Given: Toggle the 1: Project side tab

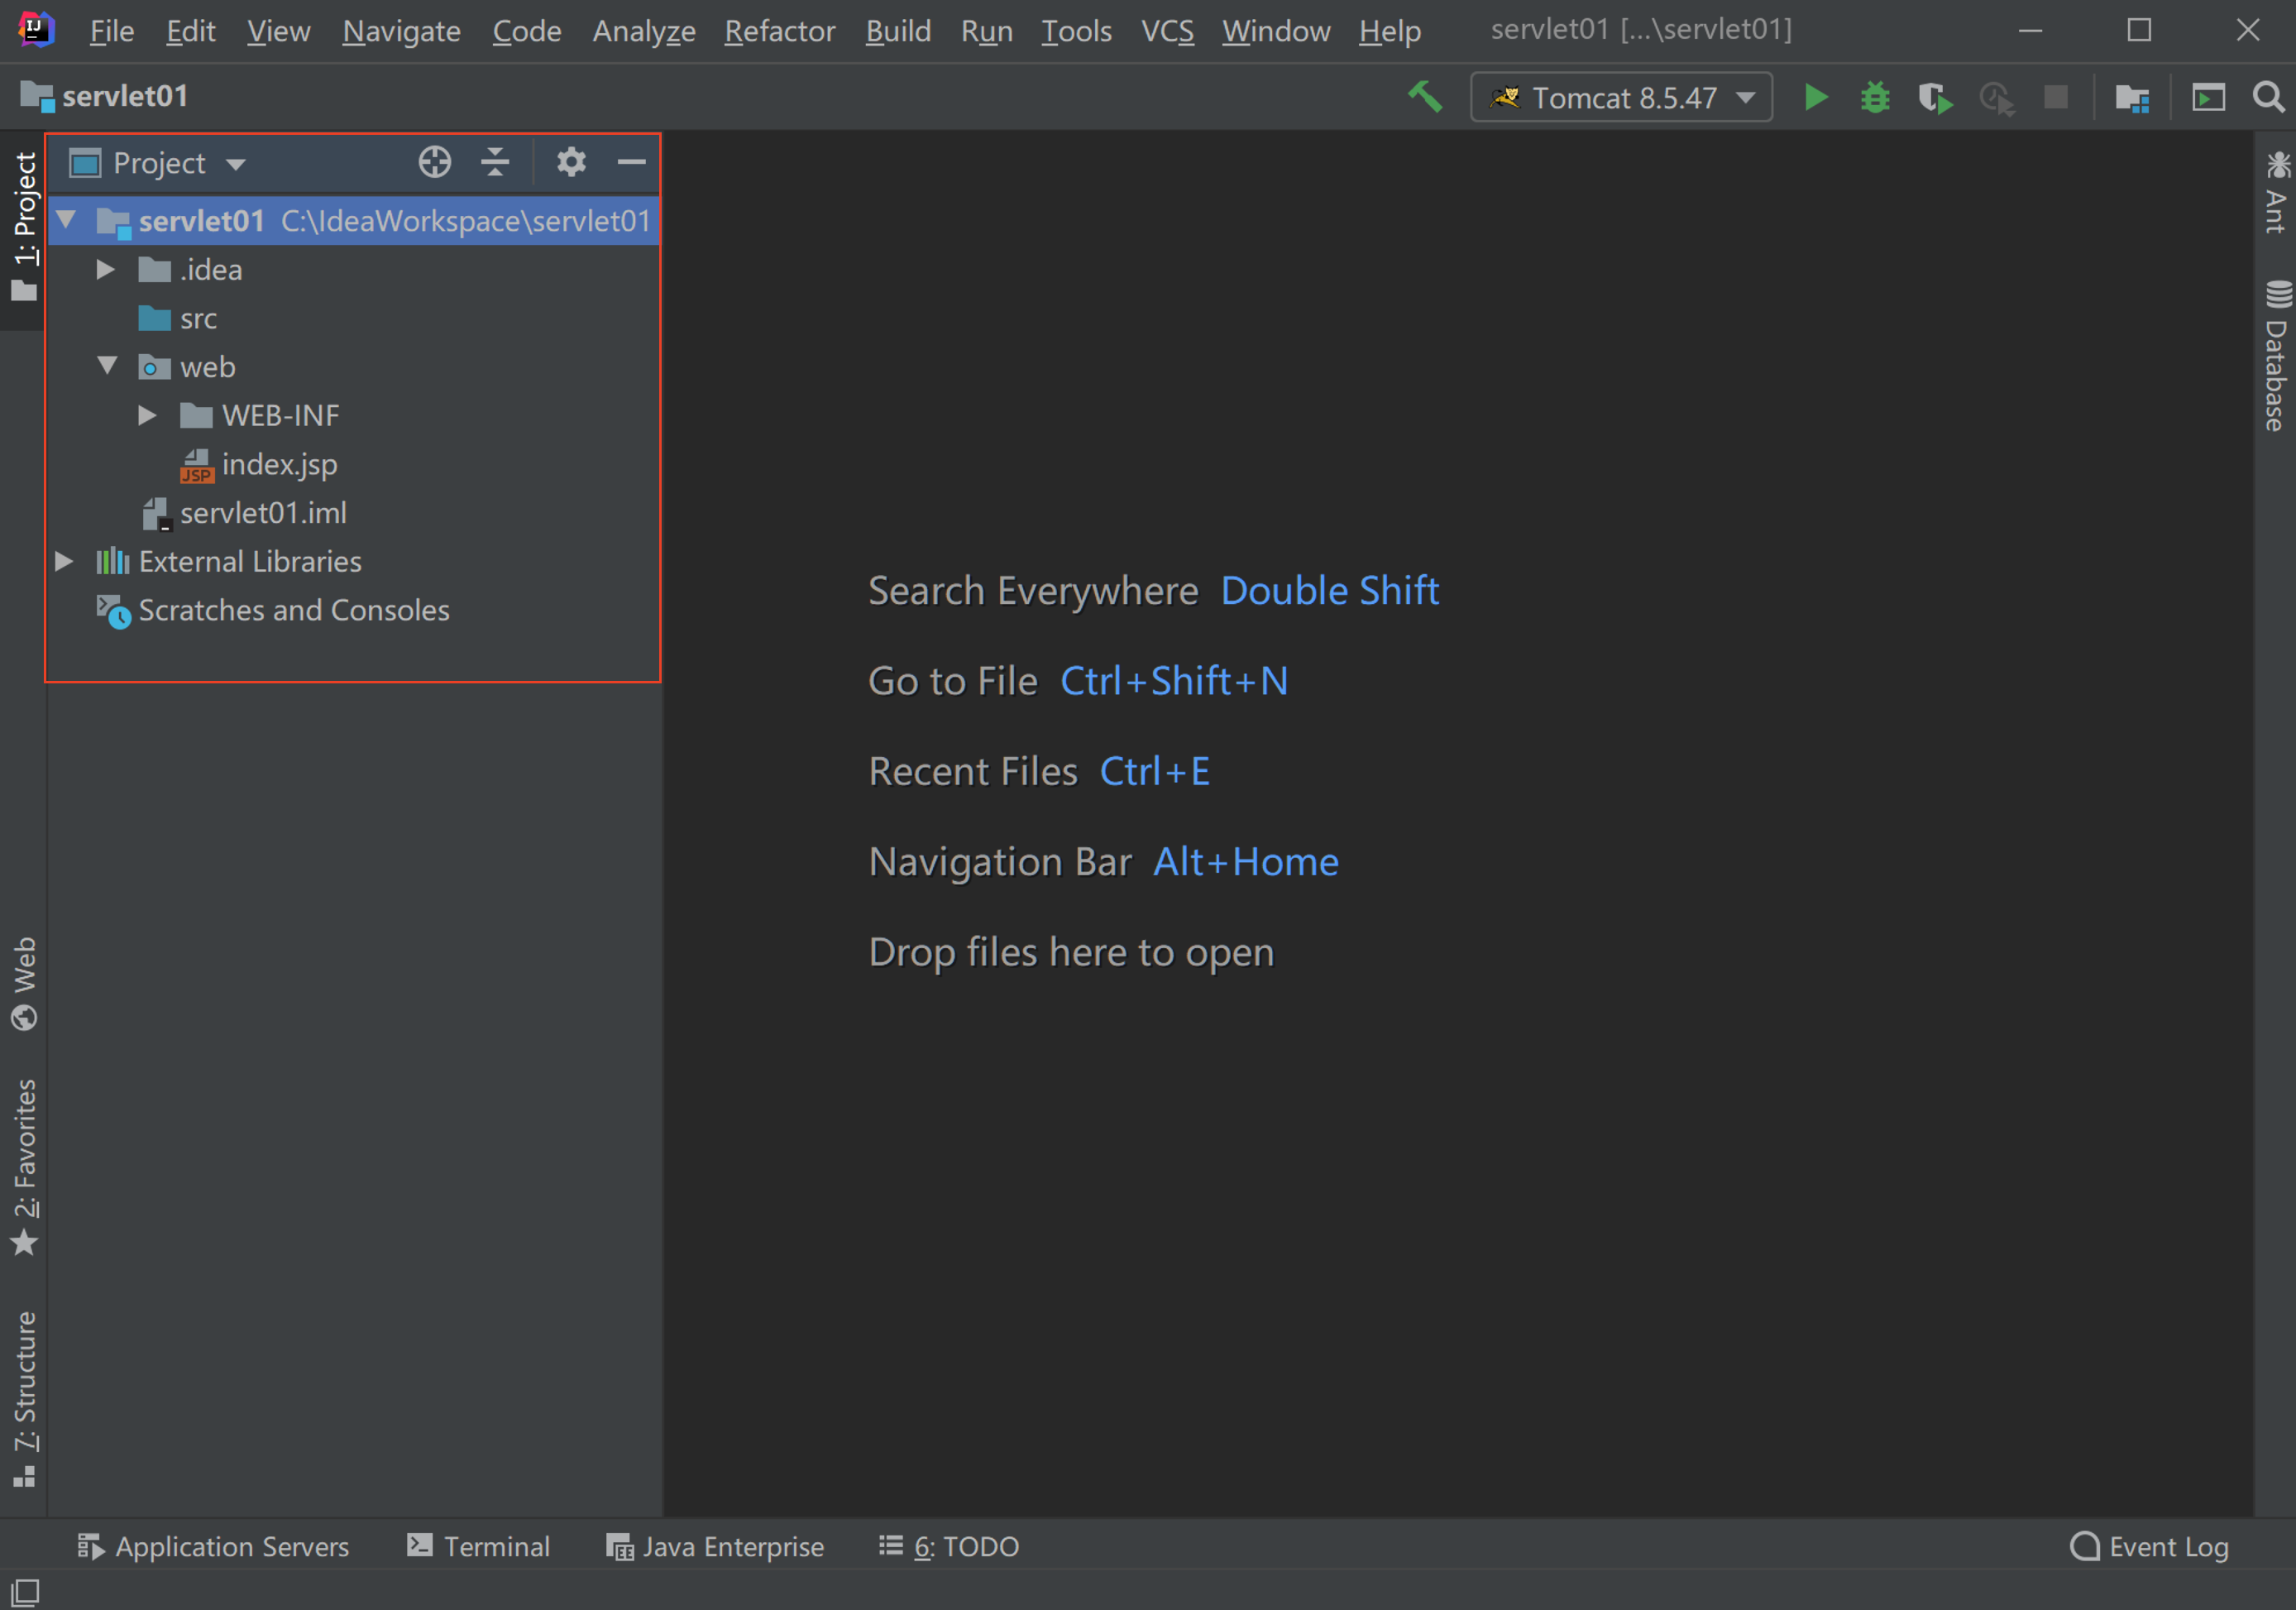Looking at the screenshot, I should pyautogui.click(x=24, y=225).
